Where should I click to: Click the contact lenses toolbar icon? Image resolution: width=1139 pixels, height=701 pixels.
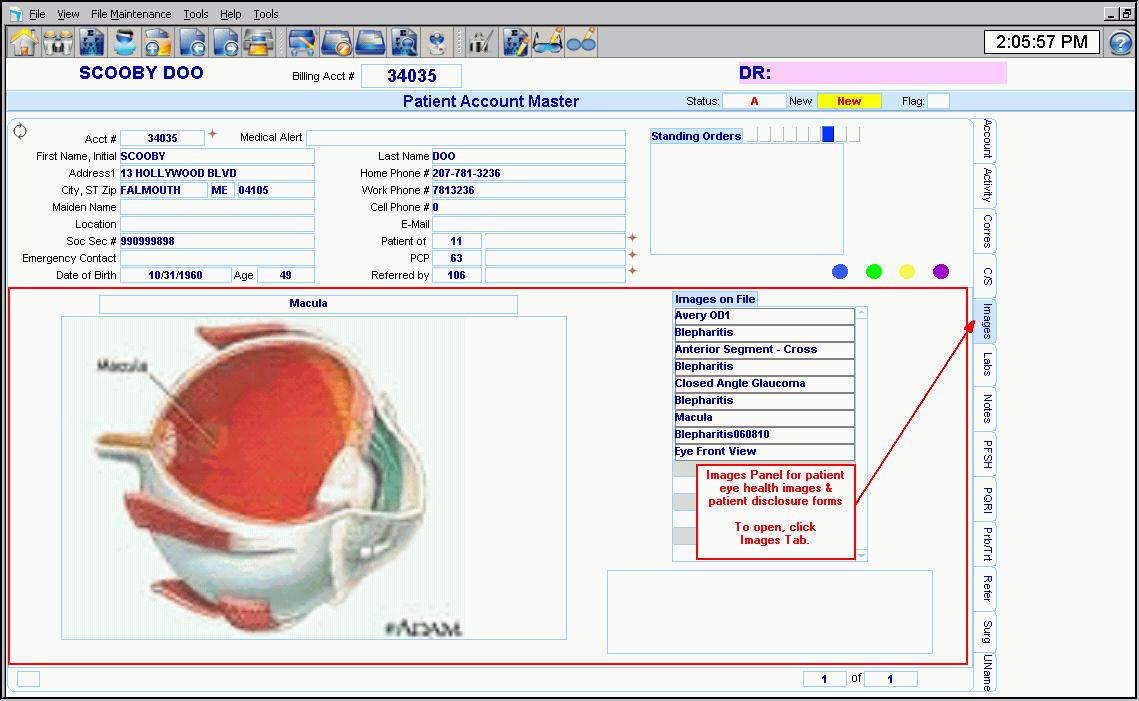click(x=581, y=42)
